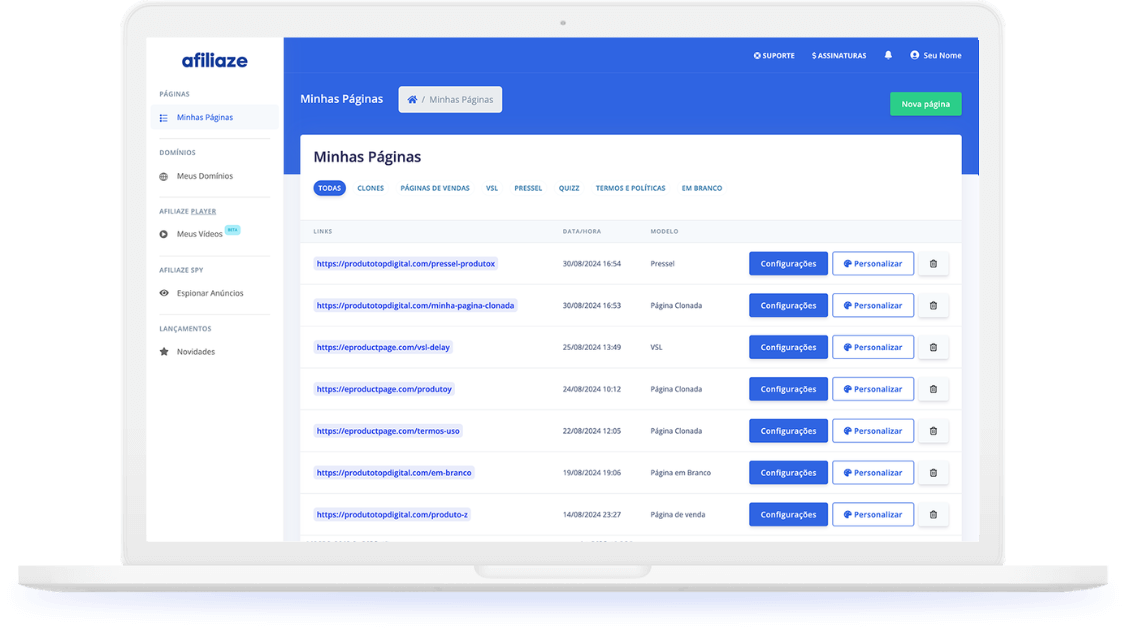Click trash icon for em-branco row

click(933, 473)
